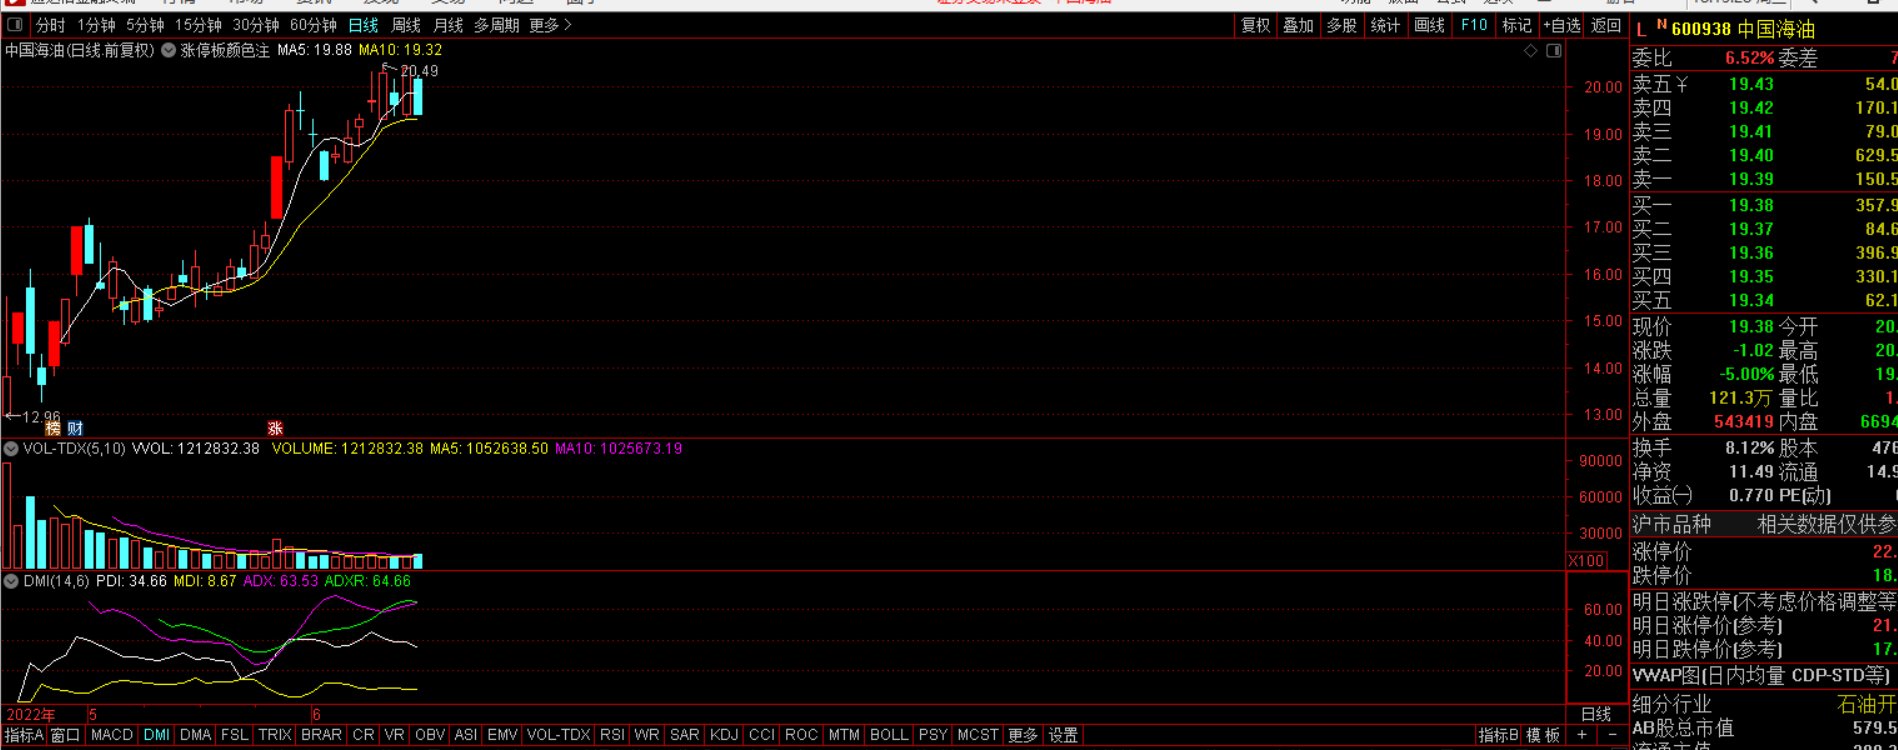Click the F10 company info button
Screen dimensions: 1898x750
point(1474,25)
